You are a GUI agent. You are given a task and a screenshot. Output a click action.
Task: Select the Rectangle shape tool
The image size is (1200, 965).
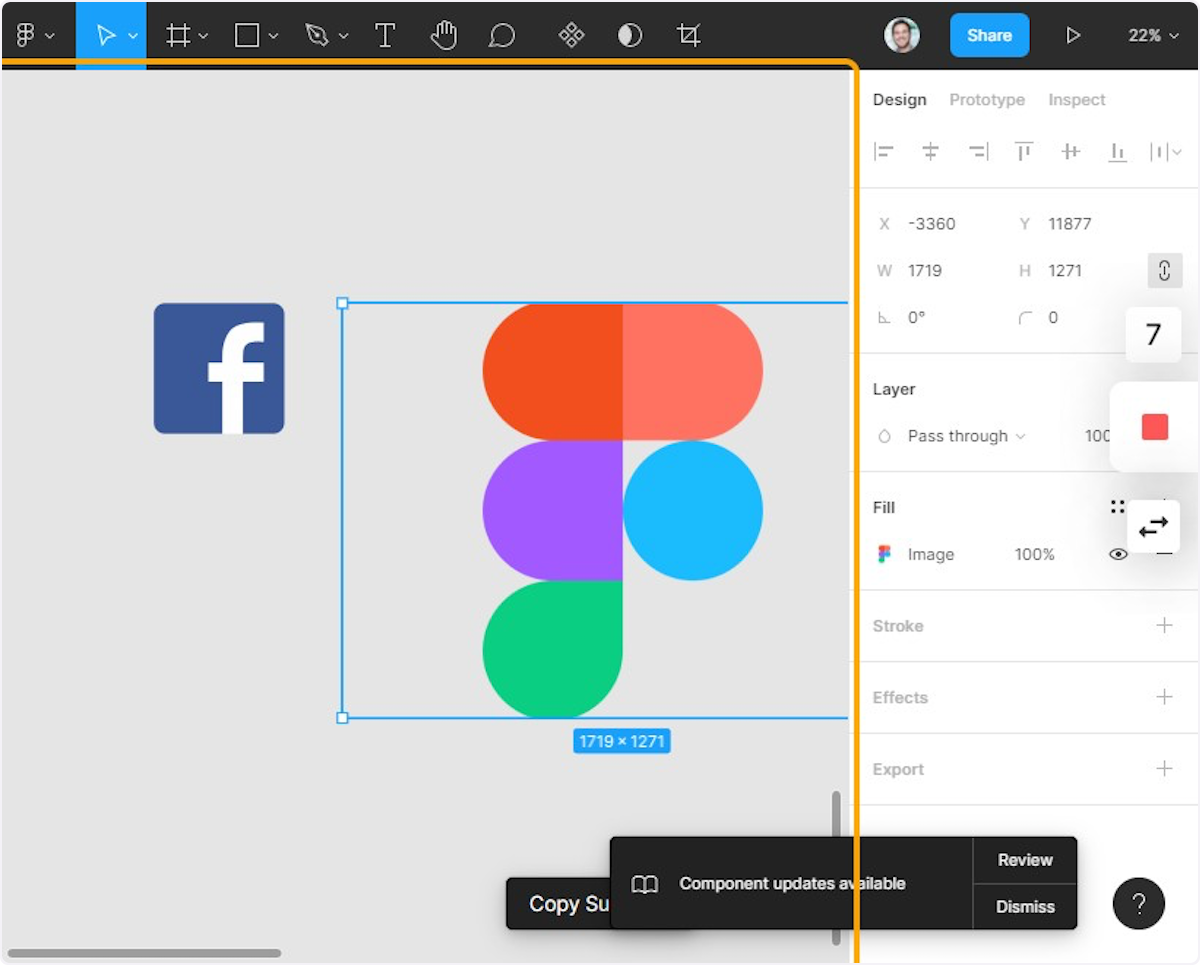247,36
